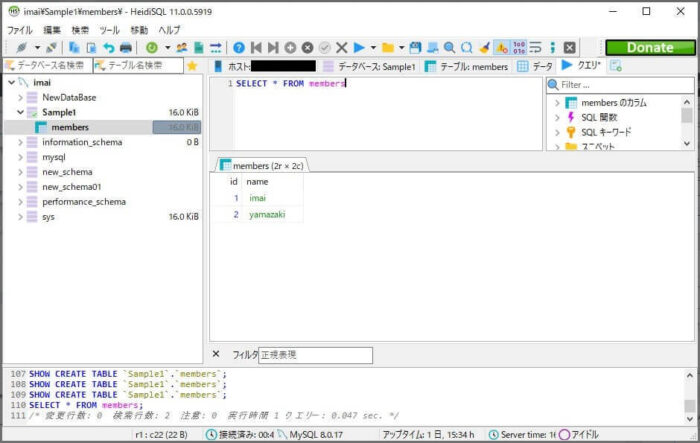Click the copy icon in toolbar
This screenshot has height=443, width=700.
74,48
